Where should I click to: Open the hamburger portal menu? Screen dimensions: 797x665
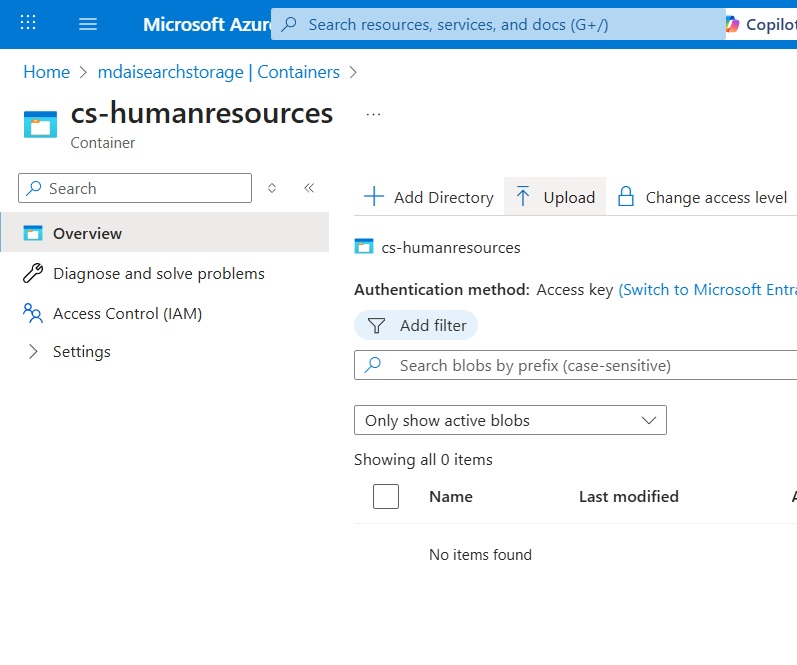click(x=88, y=24)
